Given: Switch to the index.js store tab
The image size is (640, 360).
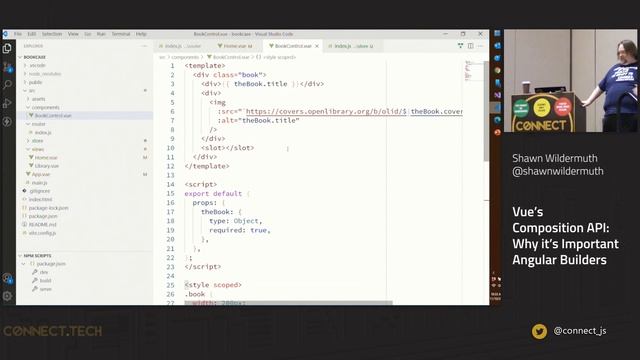Looking at the screenshot, I should 353,46.
